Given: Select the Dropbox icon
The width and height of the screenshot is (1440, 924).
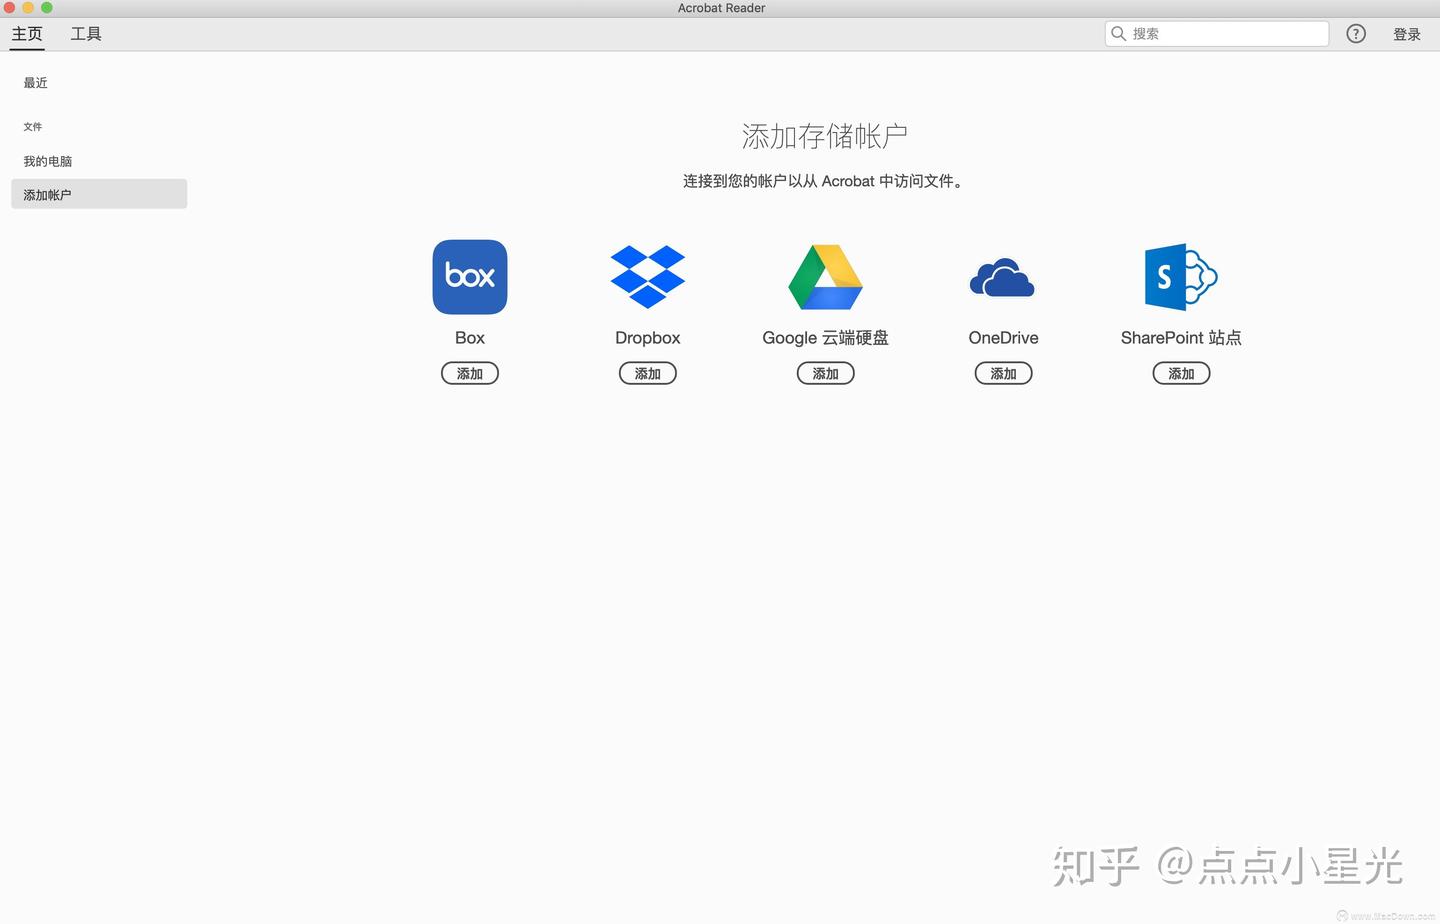Looking at the screenshot, I should click(647, 277).
